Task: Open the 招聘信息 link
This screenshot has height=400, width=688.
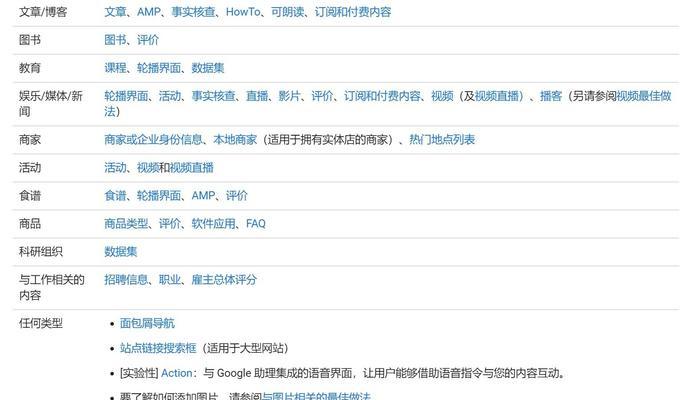Action: (x=126, y=280)
